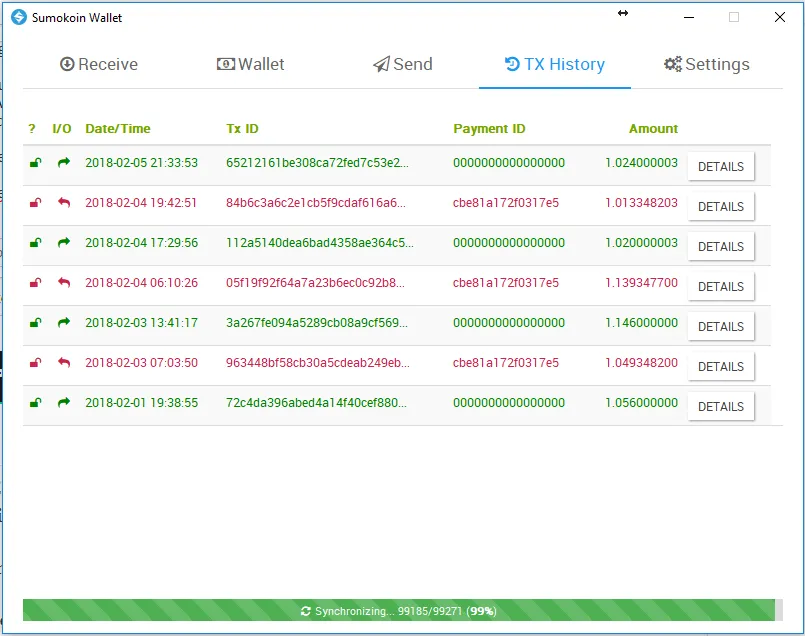View DETAILS for amount 1.146000000

click(x=721, y=326)
